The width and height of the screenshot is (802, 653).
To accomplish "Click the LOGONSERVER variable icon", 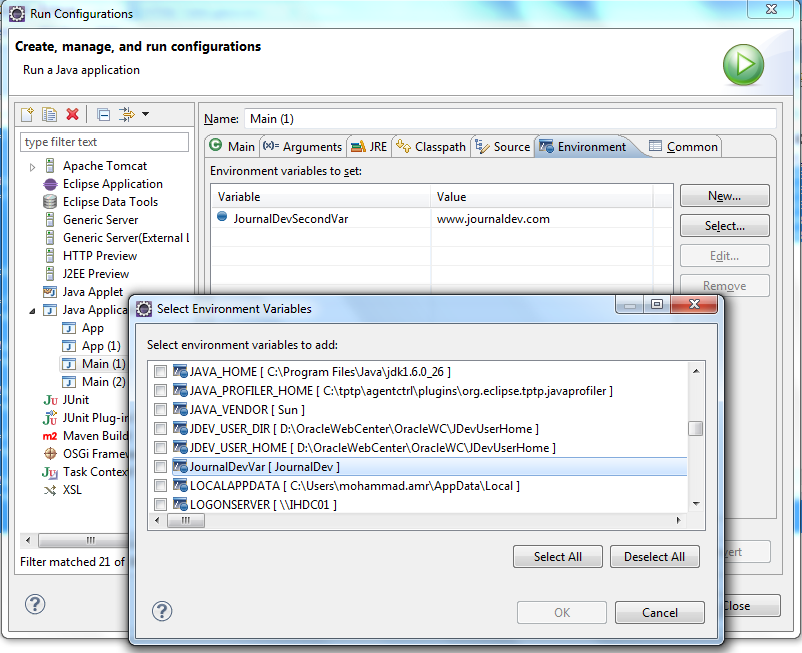I will 180,505.
